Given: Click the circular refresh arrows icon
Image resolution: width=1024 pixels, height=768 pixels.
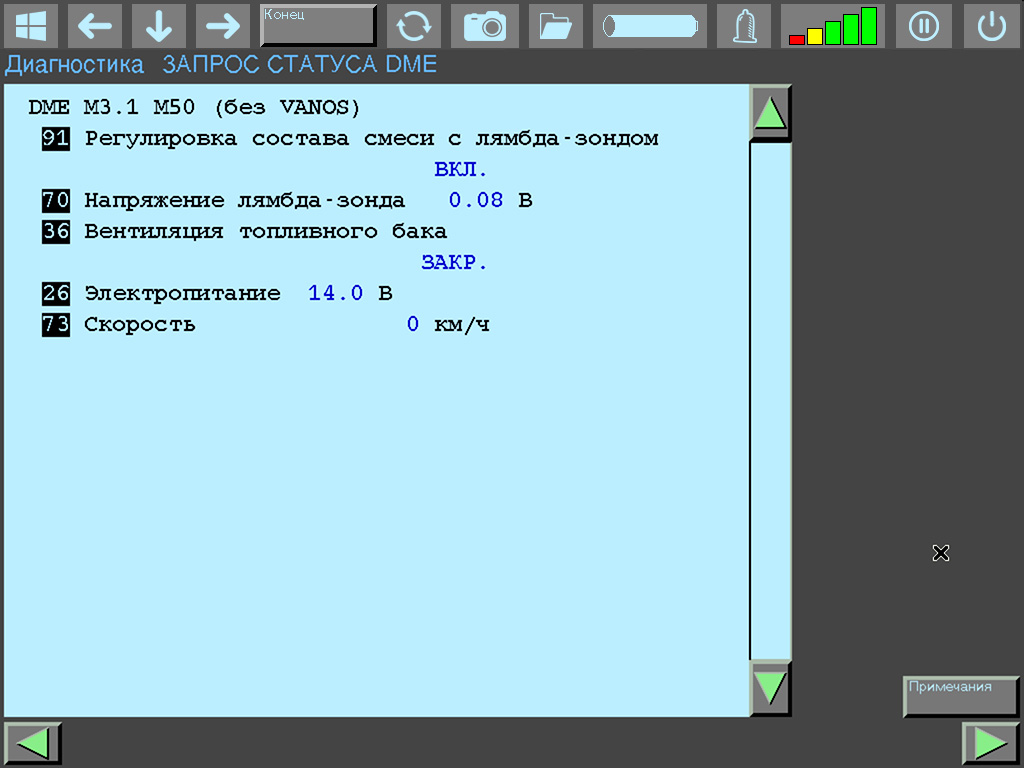Looking at the screenshot, I should 414,26.
